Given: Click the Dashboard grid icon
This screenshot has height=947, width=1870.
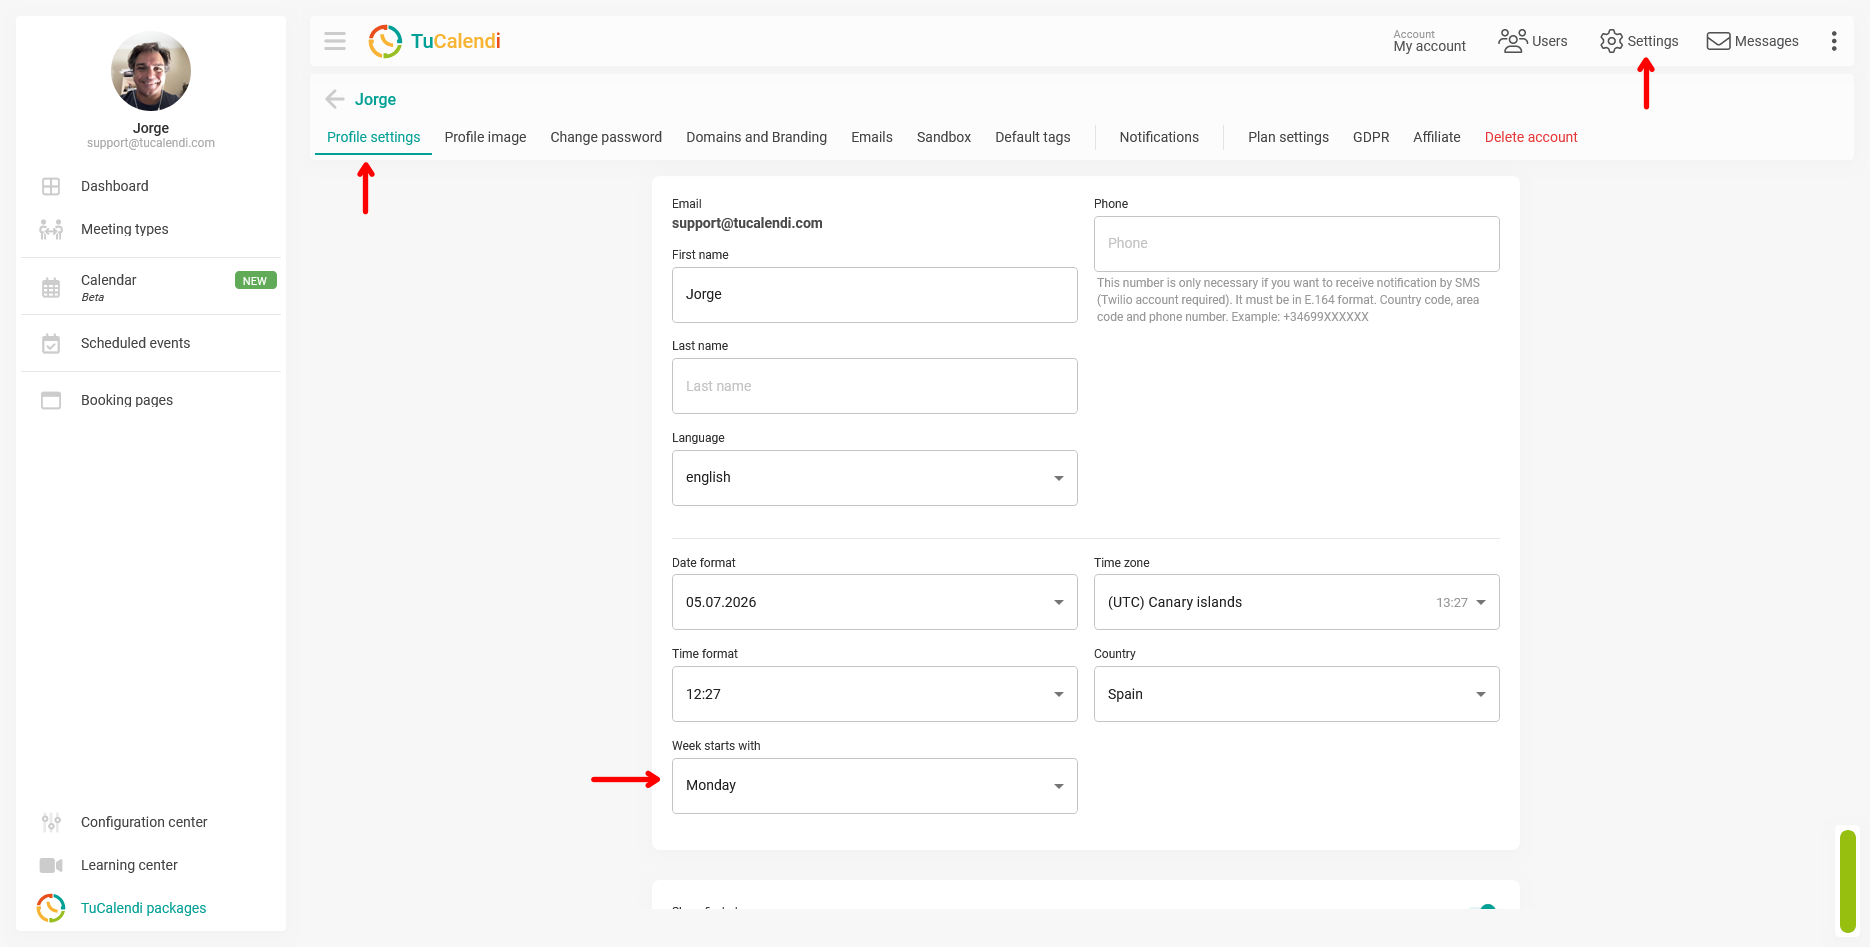Looking at the screenshot, I should pyautogui.click(x=51, y=186).
